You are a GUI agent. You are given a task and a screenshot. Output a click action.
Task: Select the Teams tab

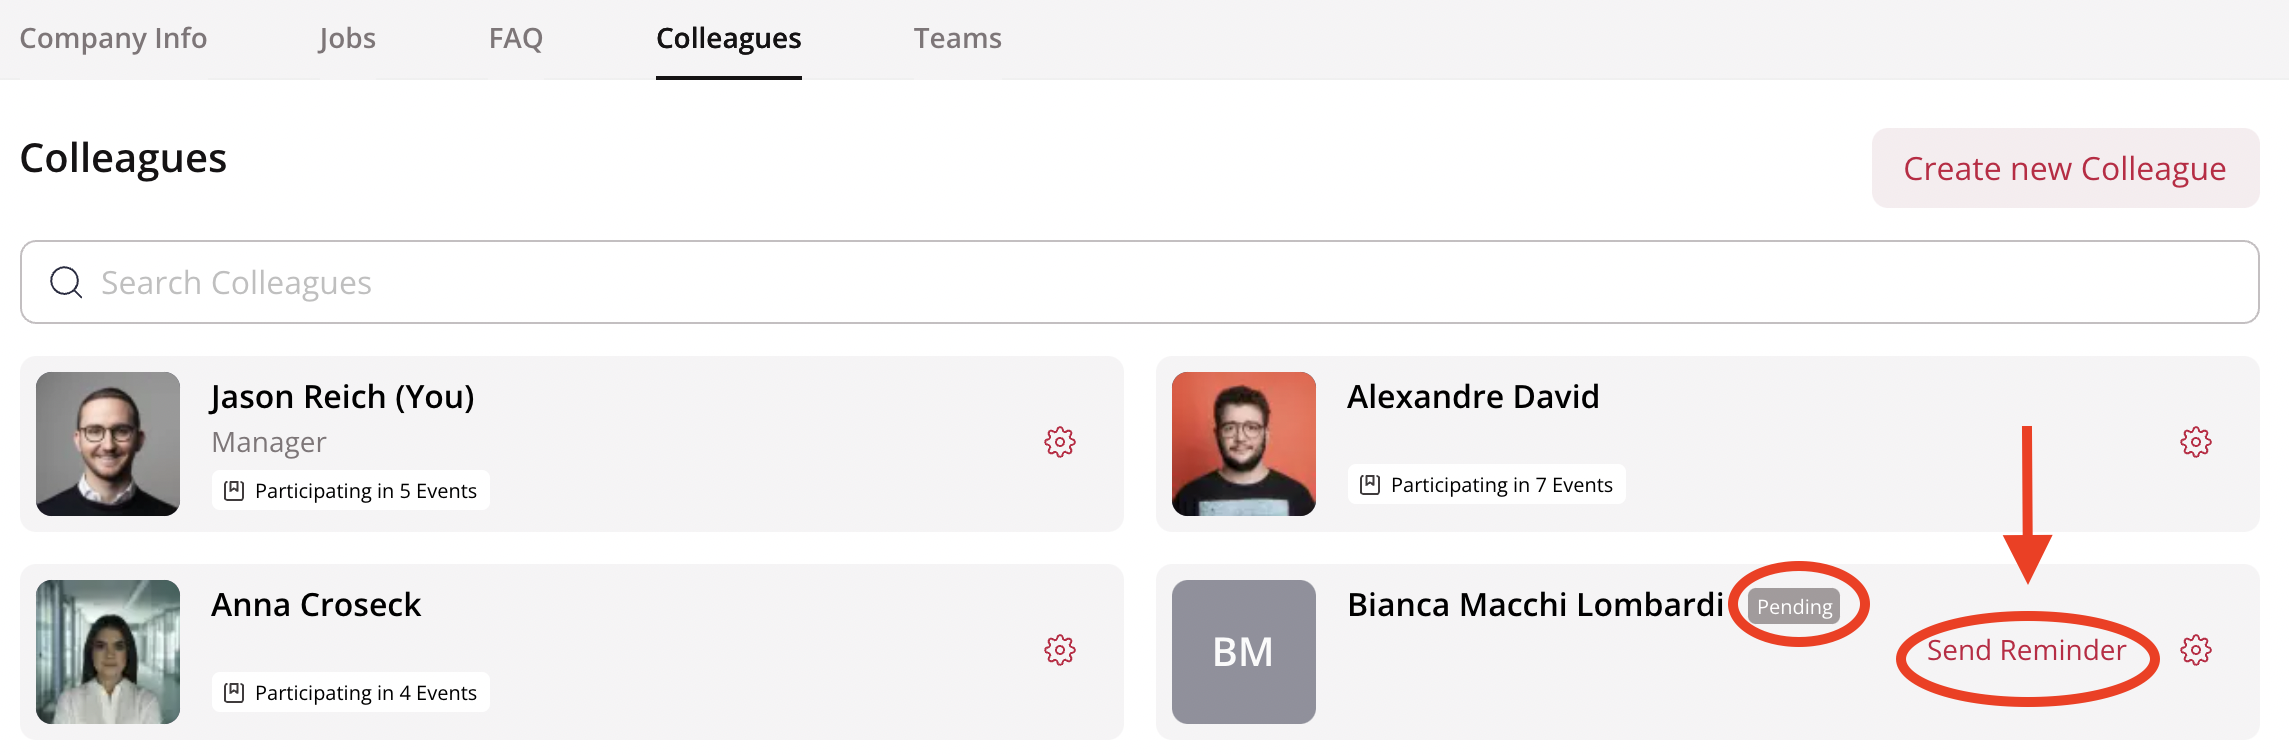click(957, 38)
